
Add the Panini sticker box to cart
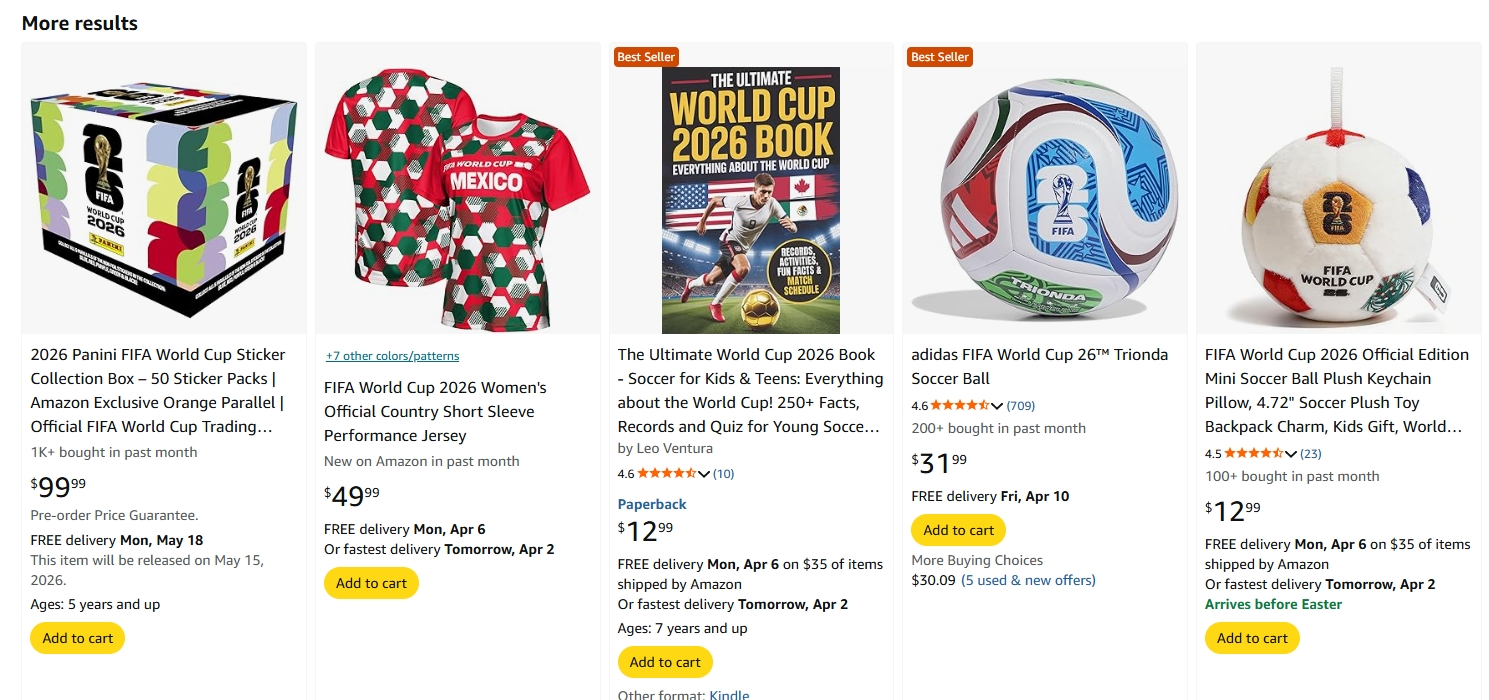pyautogui.click(x=77, y=638)
